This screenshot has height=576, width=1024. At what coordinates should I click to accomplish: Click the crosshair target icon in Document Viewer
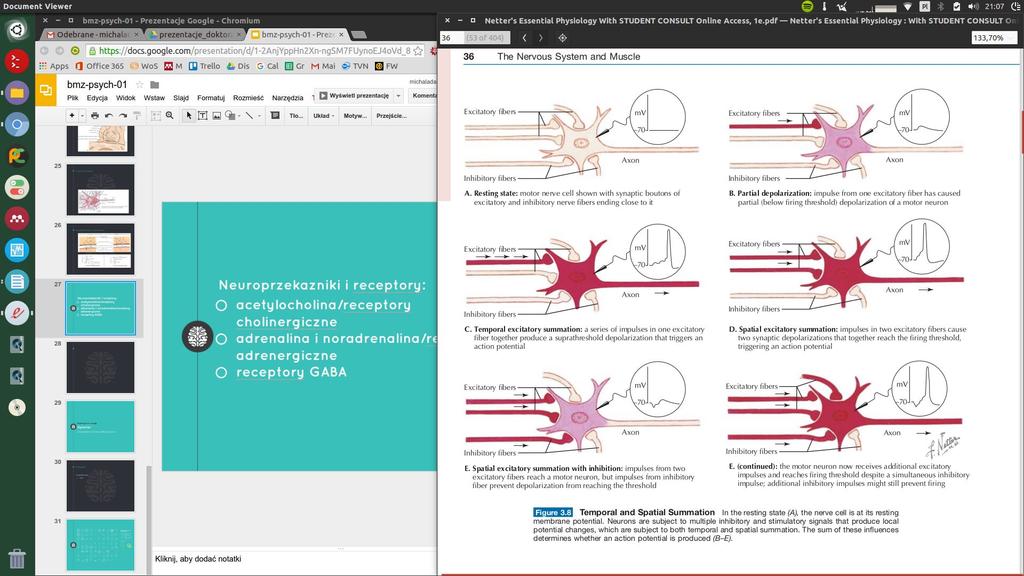pos(562,38)
